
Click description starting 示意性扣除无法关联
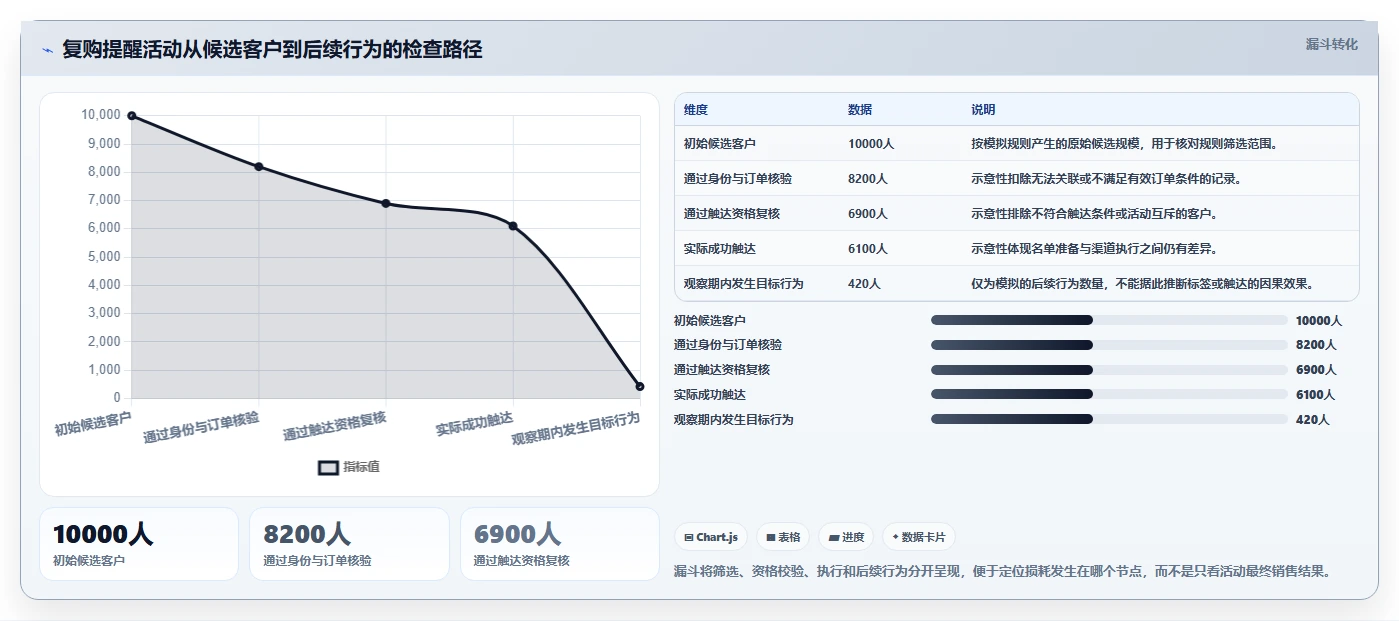[1108, 179]
